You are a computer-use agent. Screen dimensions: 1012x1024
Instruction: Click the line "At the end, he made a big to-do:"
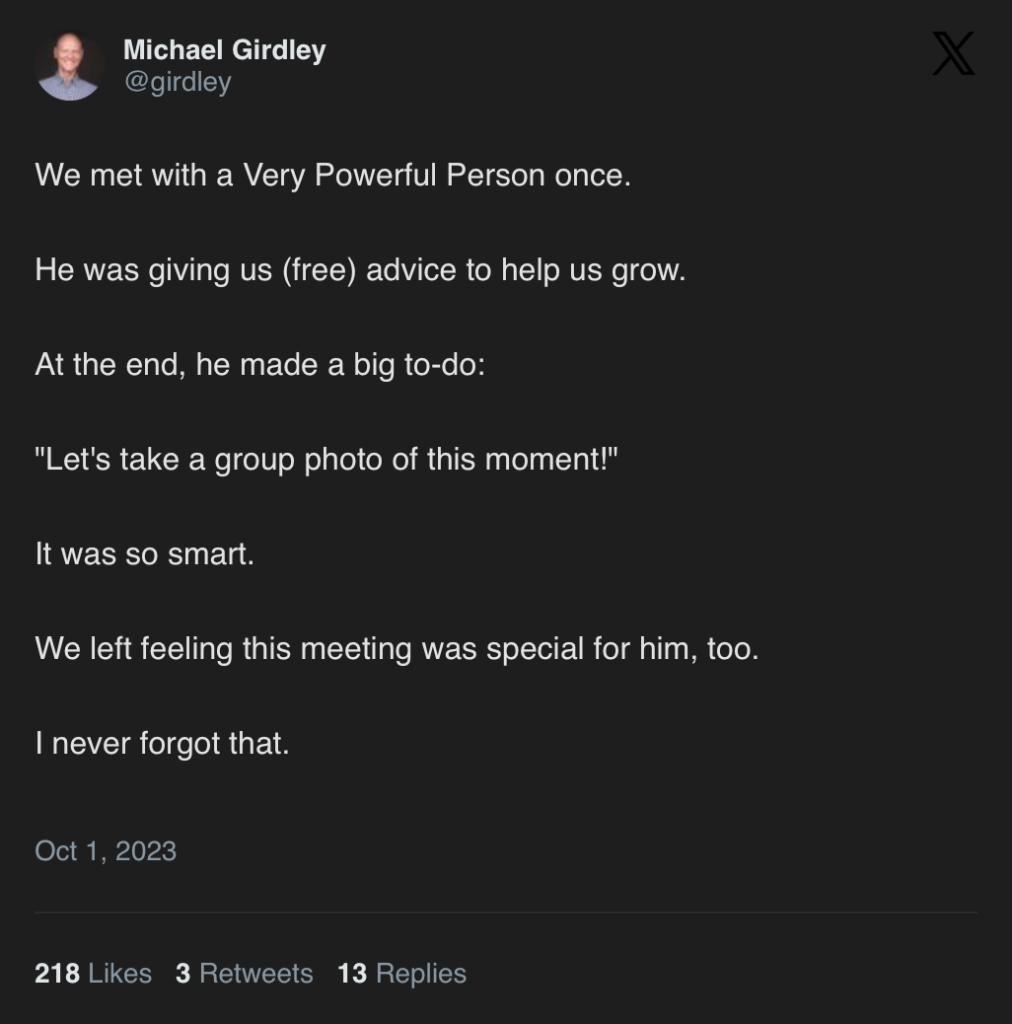pos(259,364)
